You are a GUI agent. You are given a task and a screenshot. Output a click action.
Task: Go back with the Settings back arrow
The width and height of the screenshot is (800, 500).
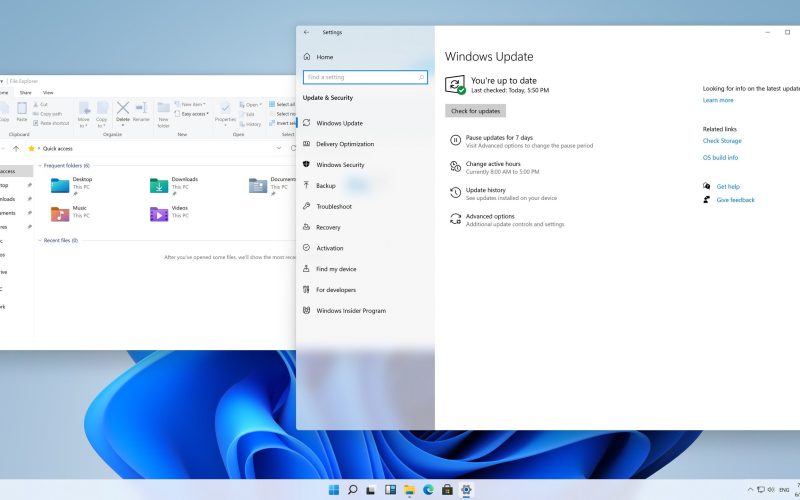click(306, 32)
